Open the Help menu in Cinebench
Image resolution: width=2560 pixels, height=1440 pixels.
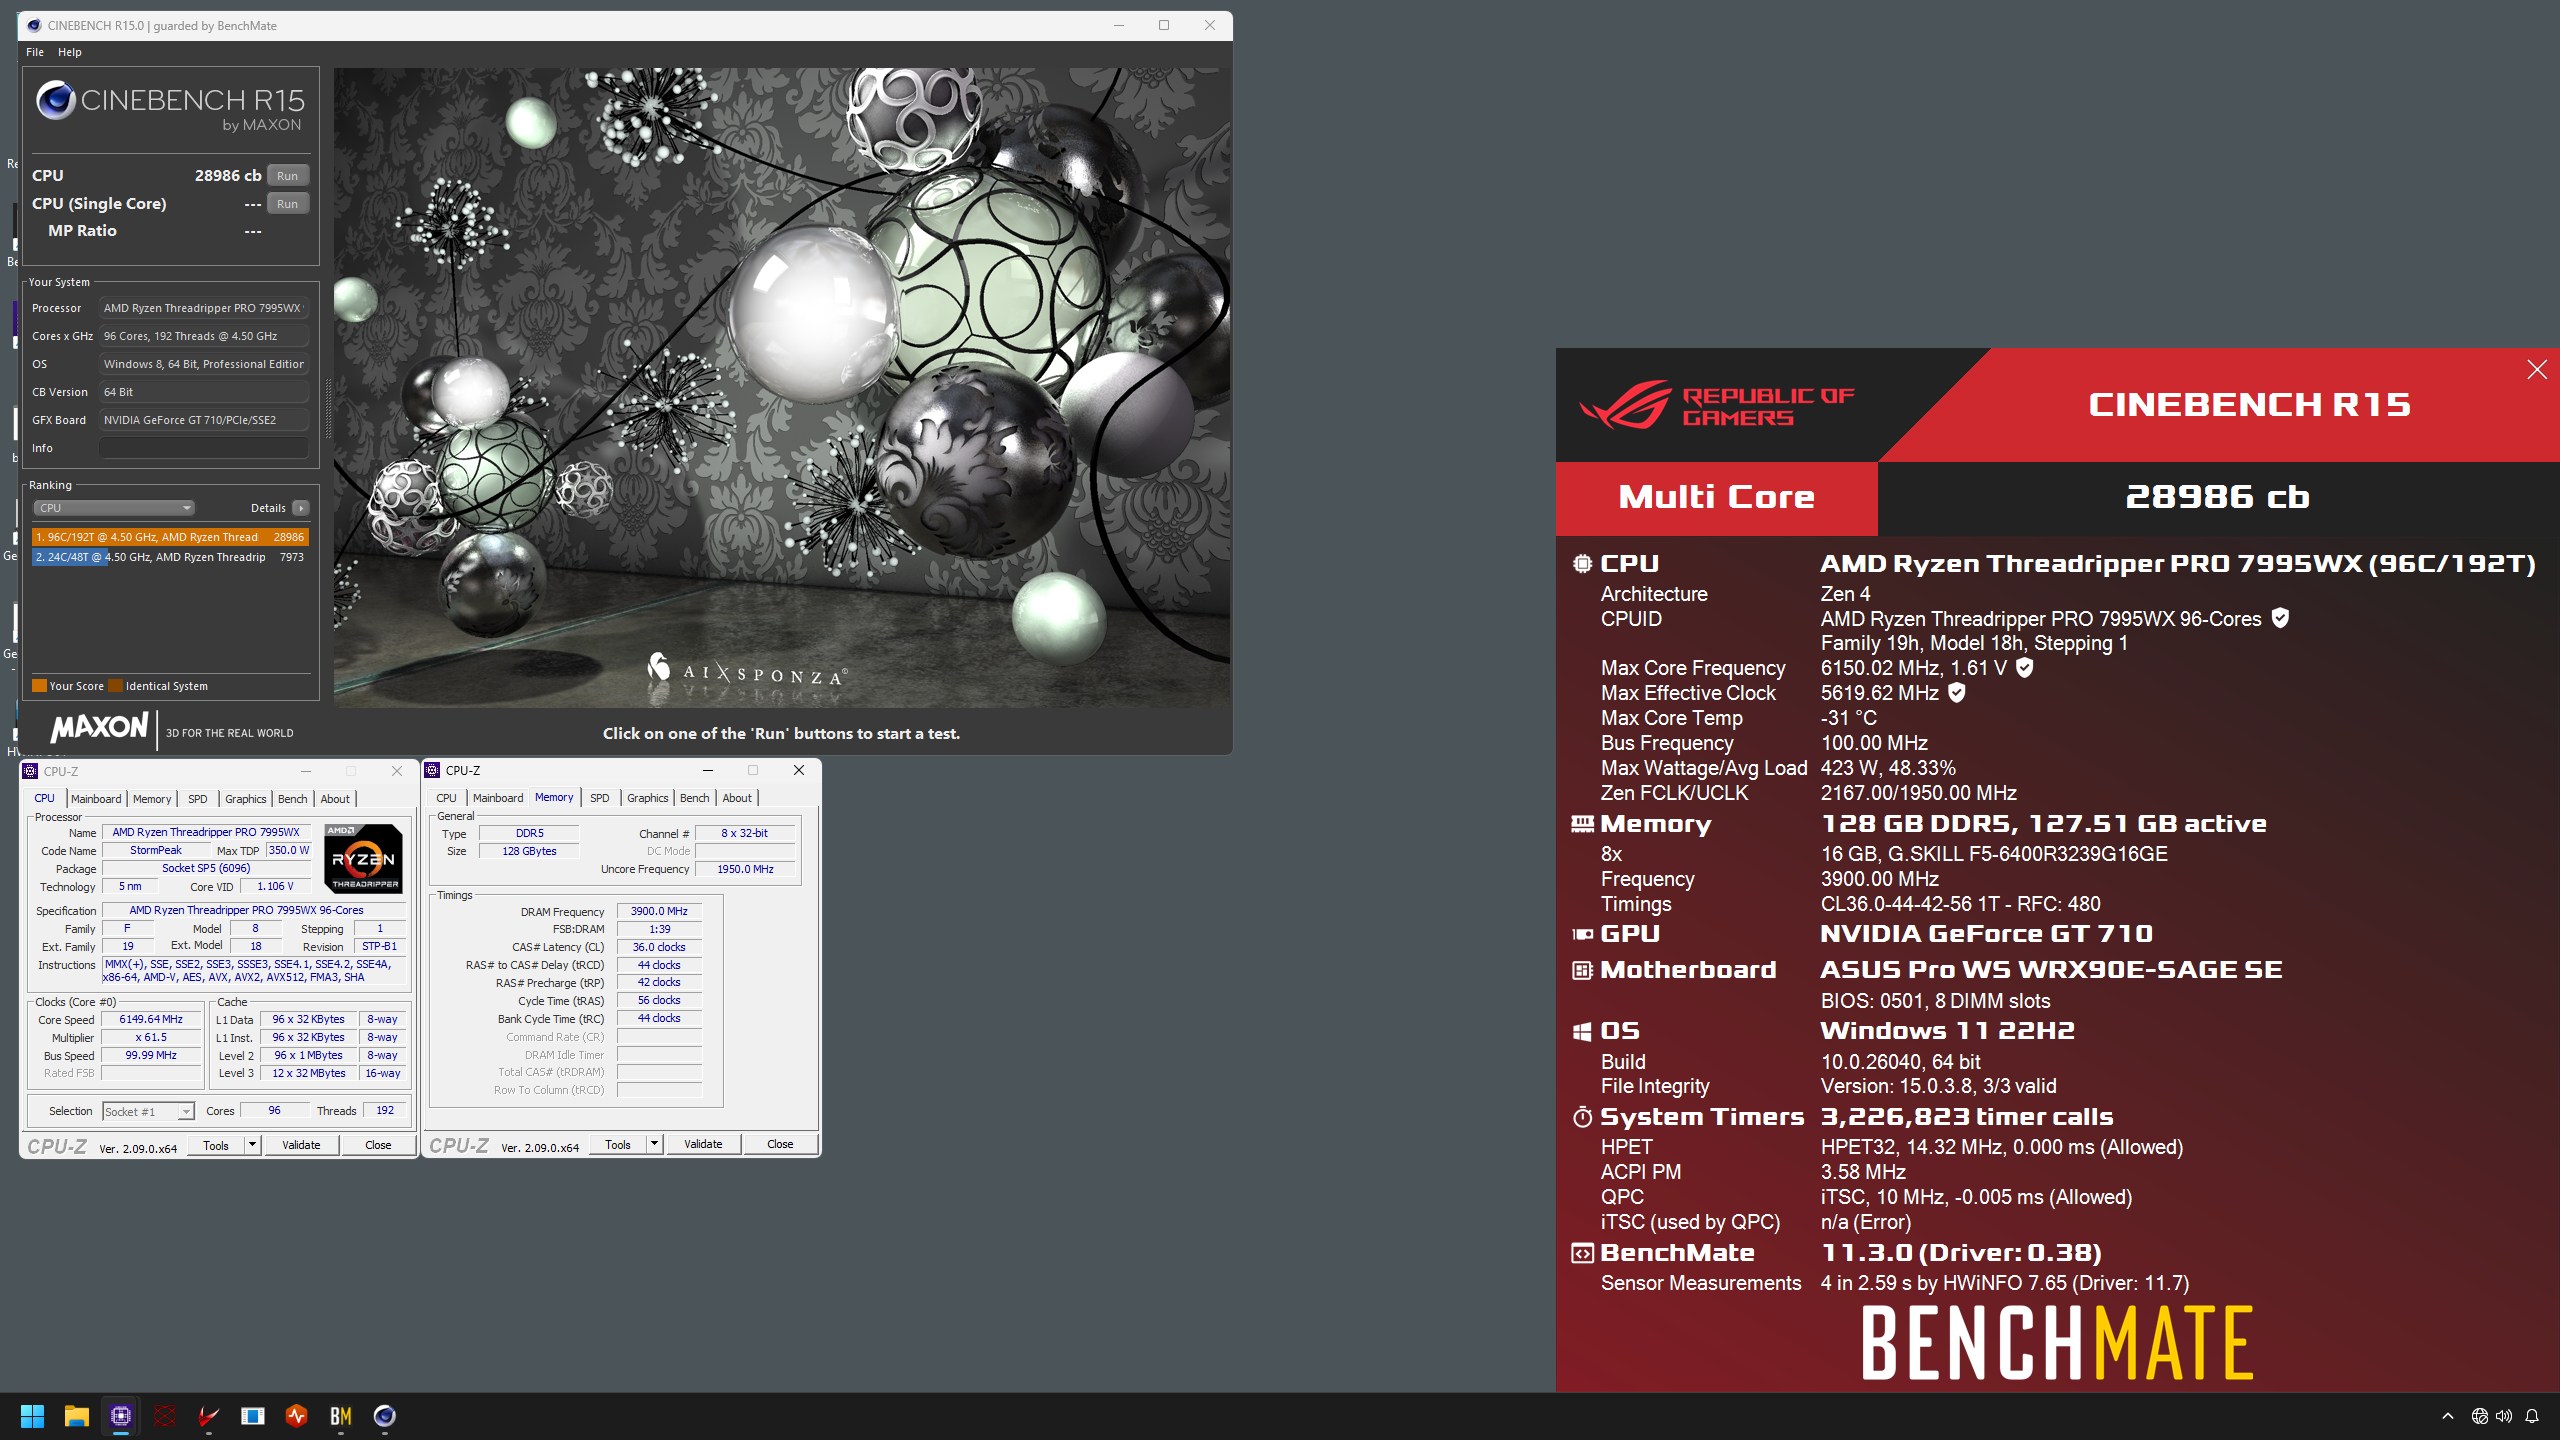coord(70,52)
